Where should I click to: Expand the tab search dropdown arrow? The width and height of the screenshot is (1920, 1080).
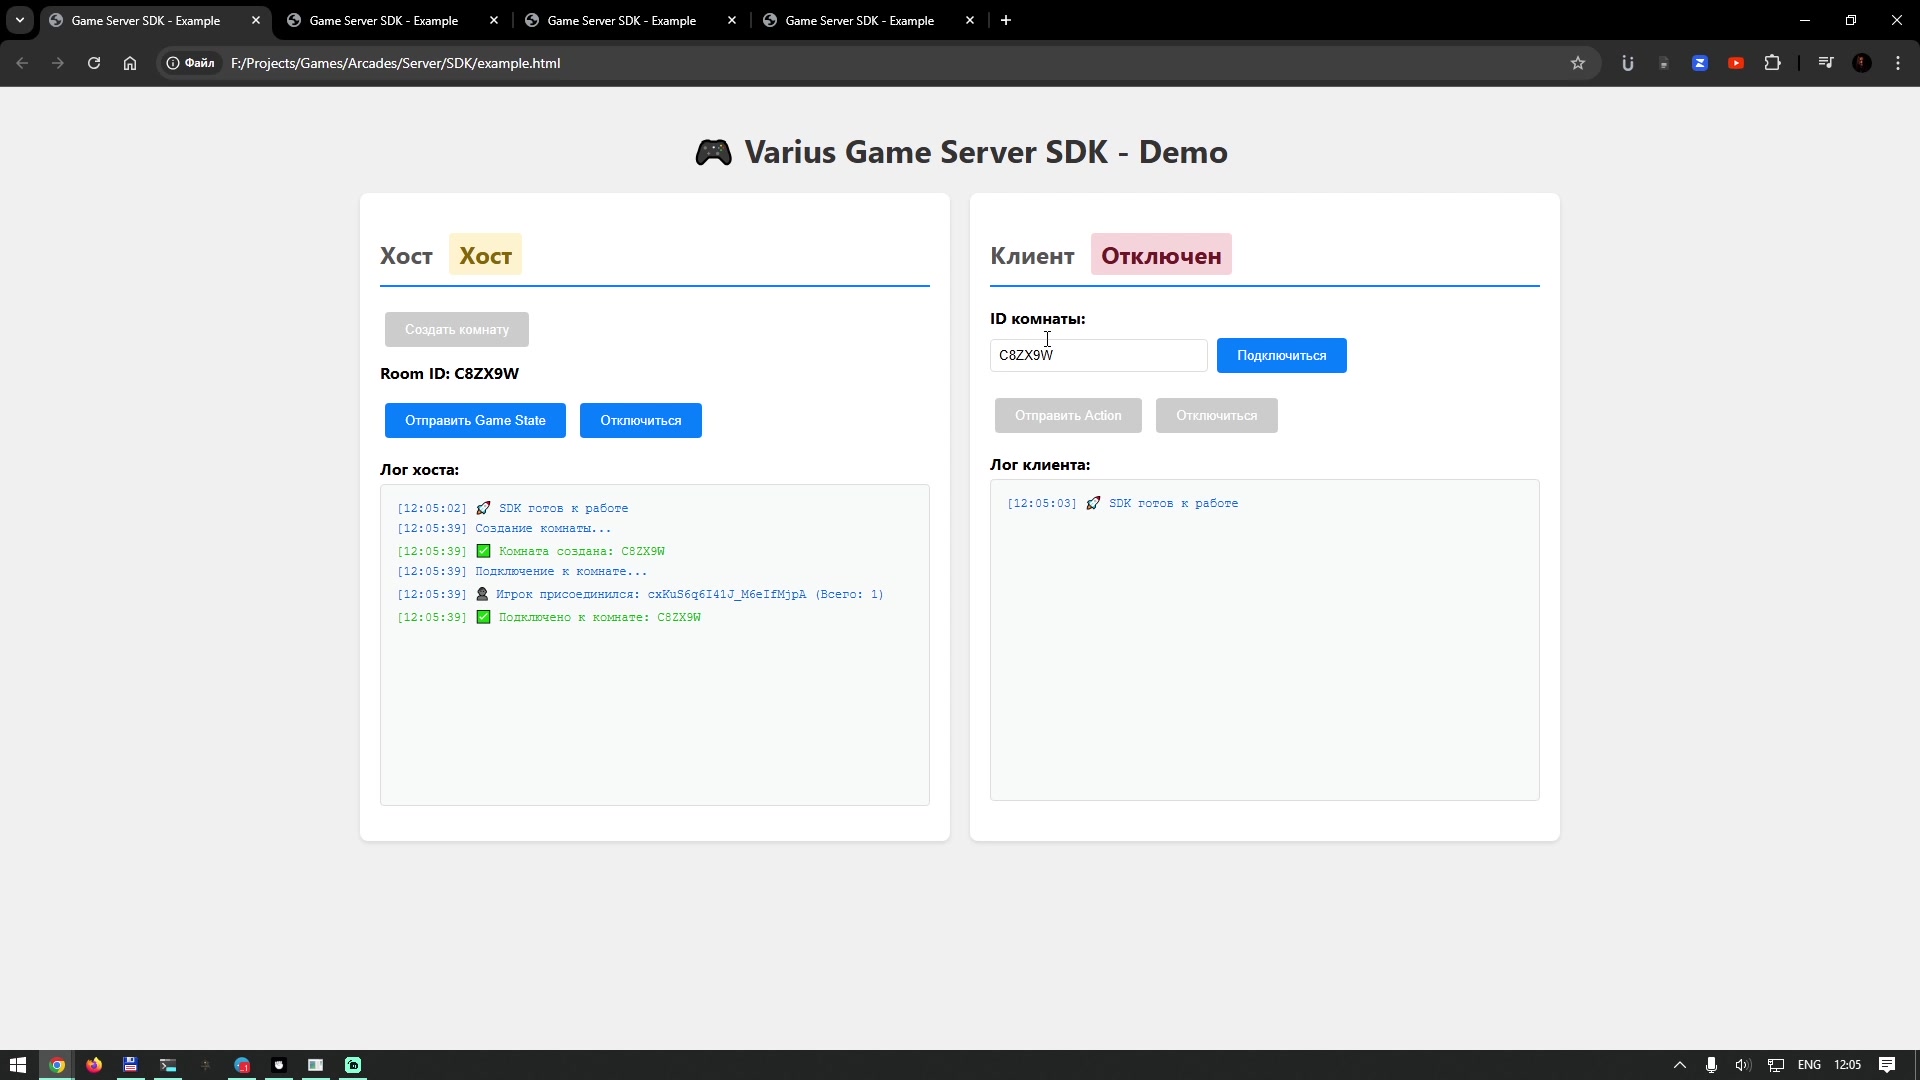click(x=19, y=20)
